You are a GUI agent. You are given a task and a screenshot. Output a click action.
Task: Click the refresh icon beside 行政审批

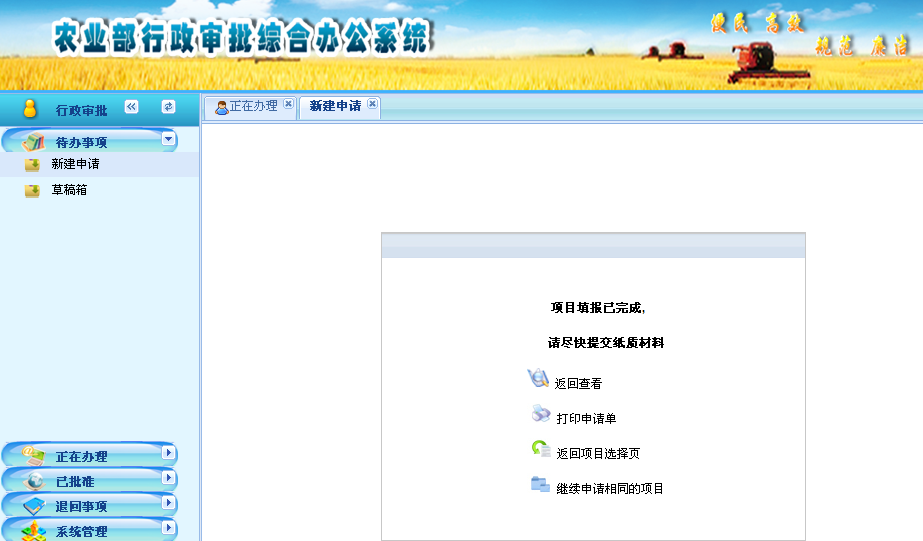point(168,107)
